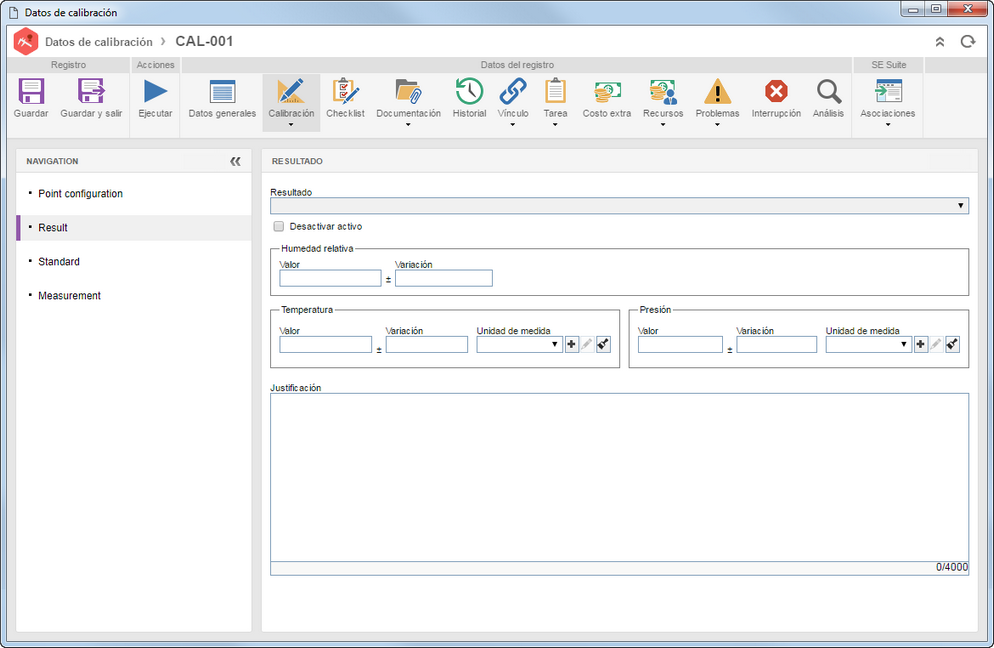Open Presión Unidad de medida dropdown
This screenshot has width=994, height=648.
pos(868,344)
